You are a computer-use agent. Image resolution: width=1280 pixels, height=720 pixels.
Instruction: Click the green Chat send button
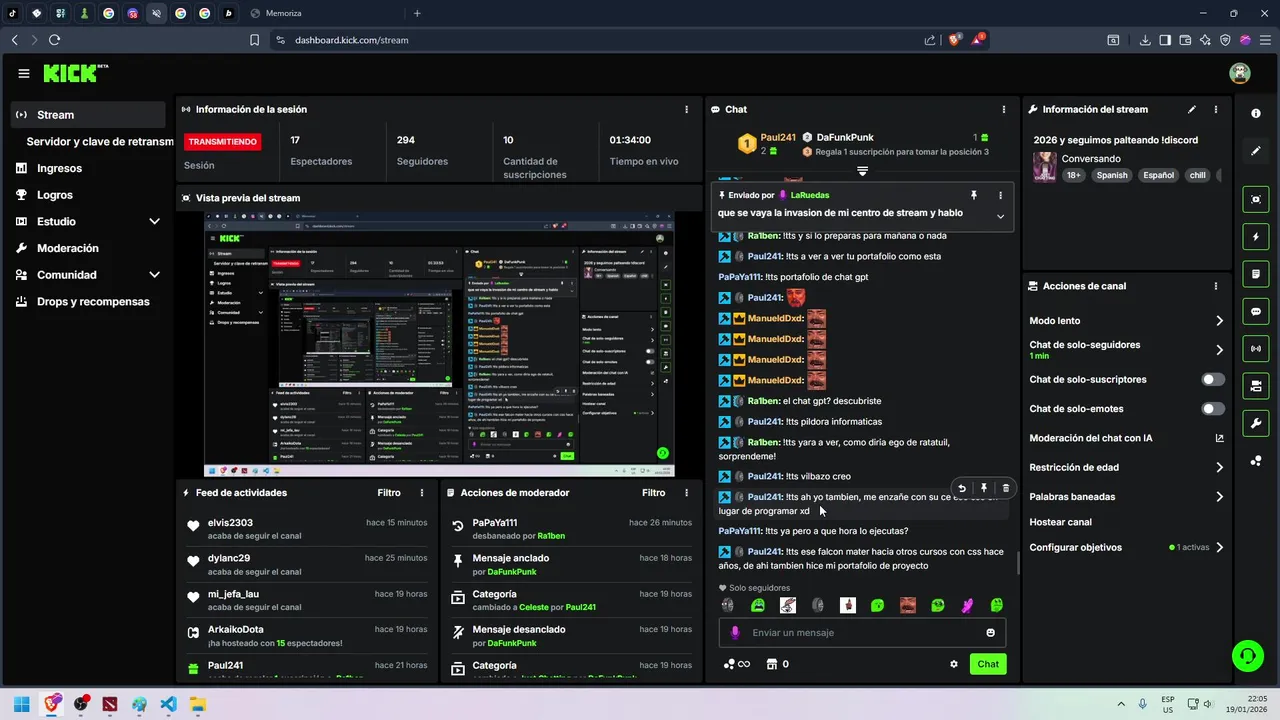988,664
